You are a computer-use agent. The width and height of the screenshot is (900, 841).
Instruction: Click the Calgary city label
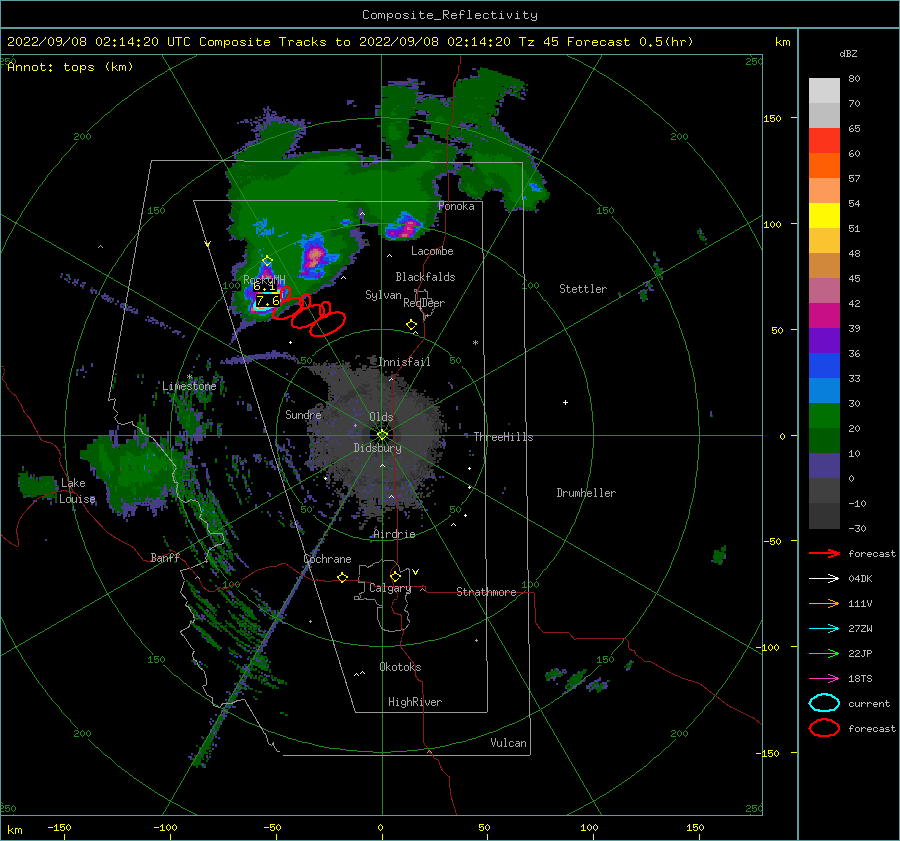tap(390, 588)
